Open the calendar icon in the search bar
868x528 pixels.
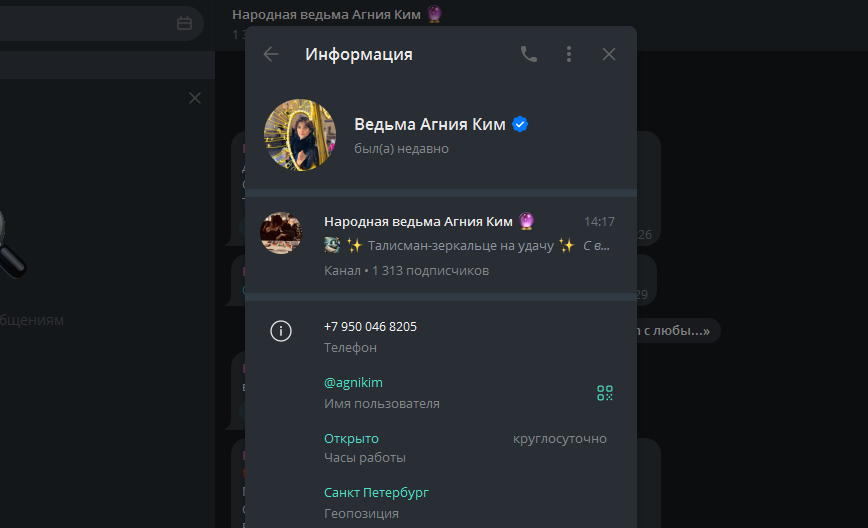tap(184, 23)
